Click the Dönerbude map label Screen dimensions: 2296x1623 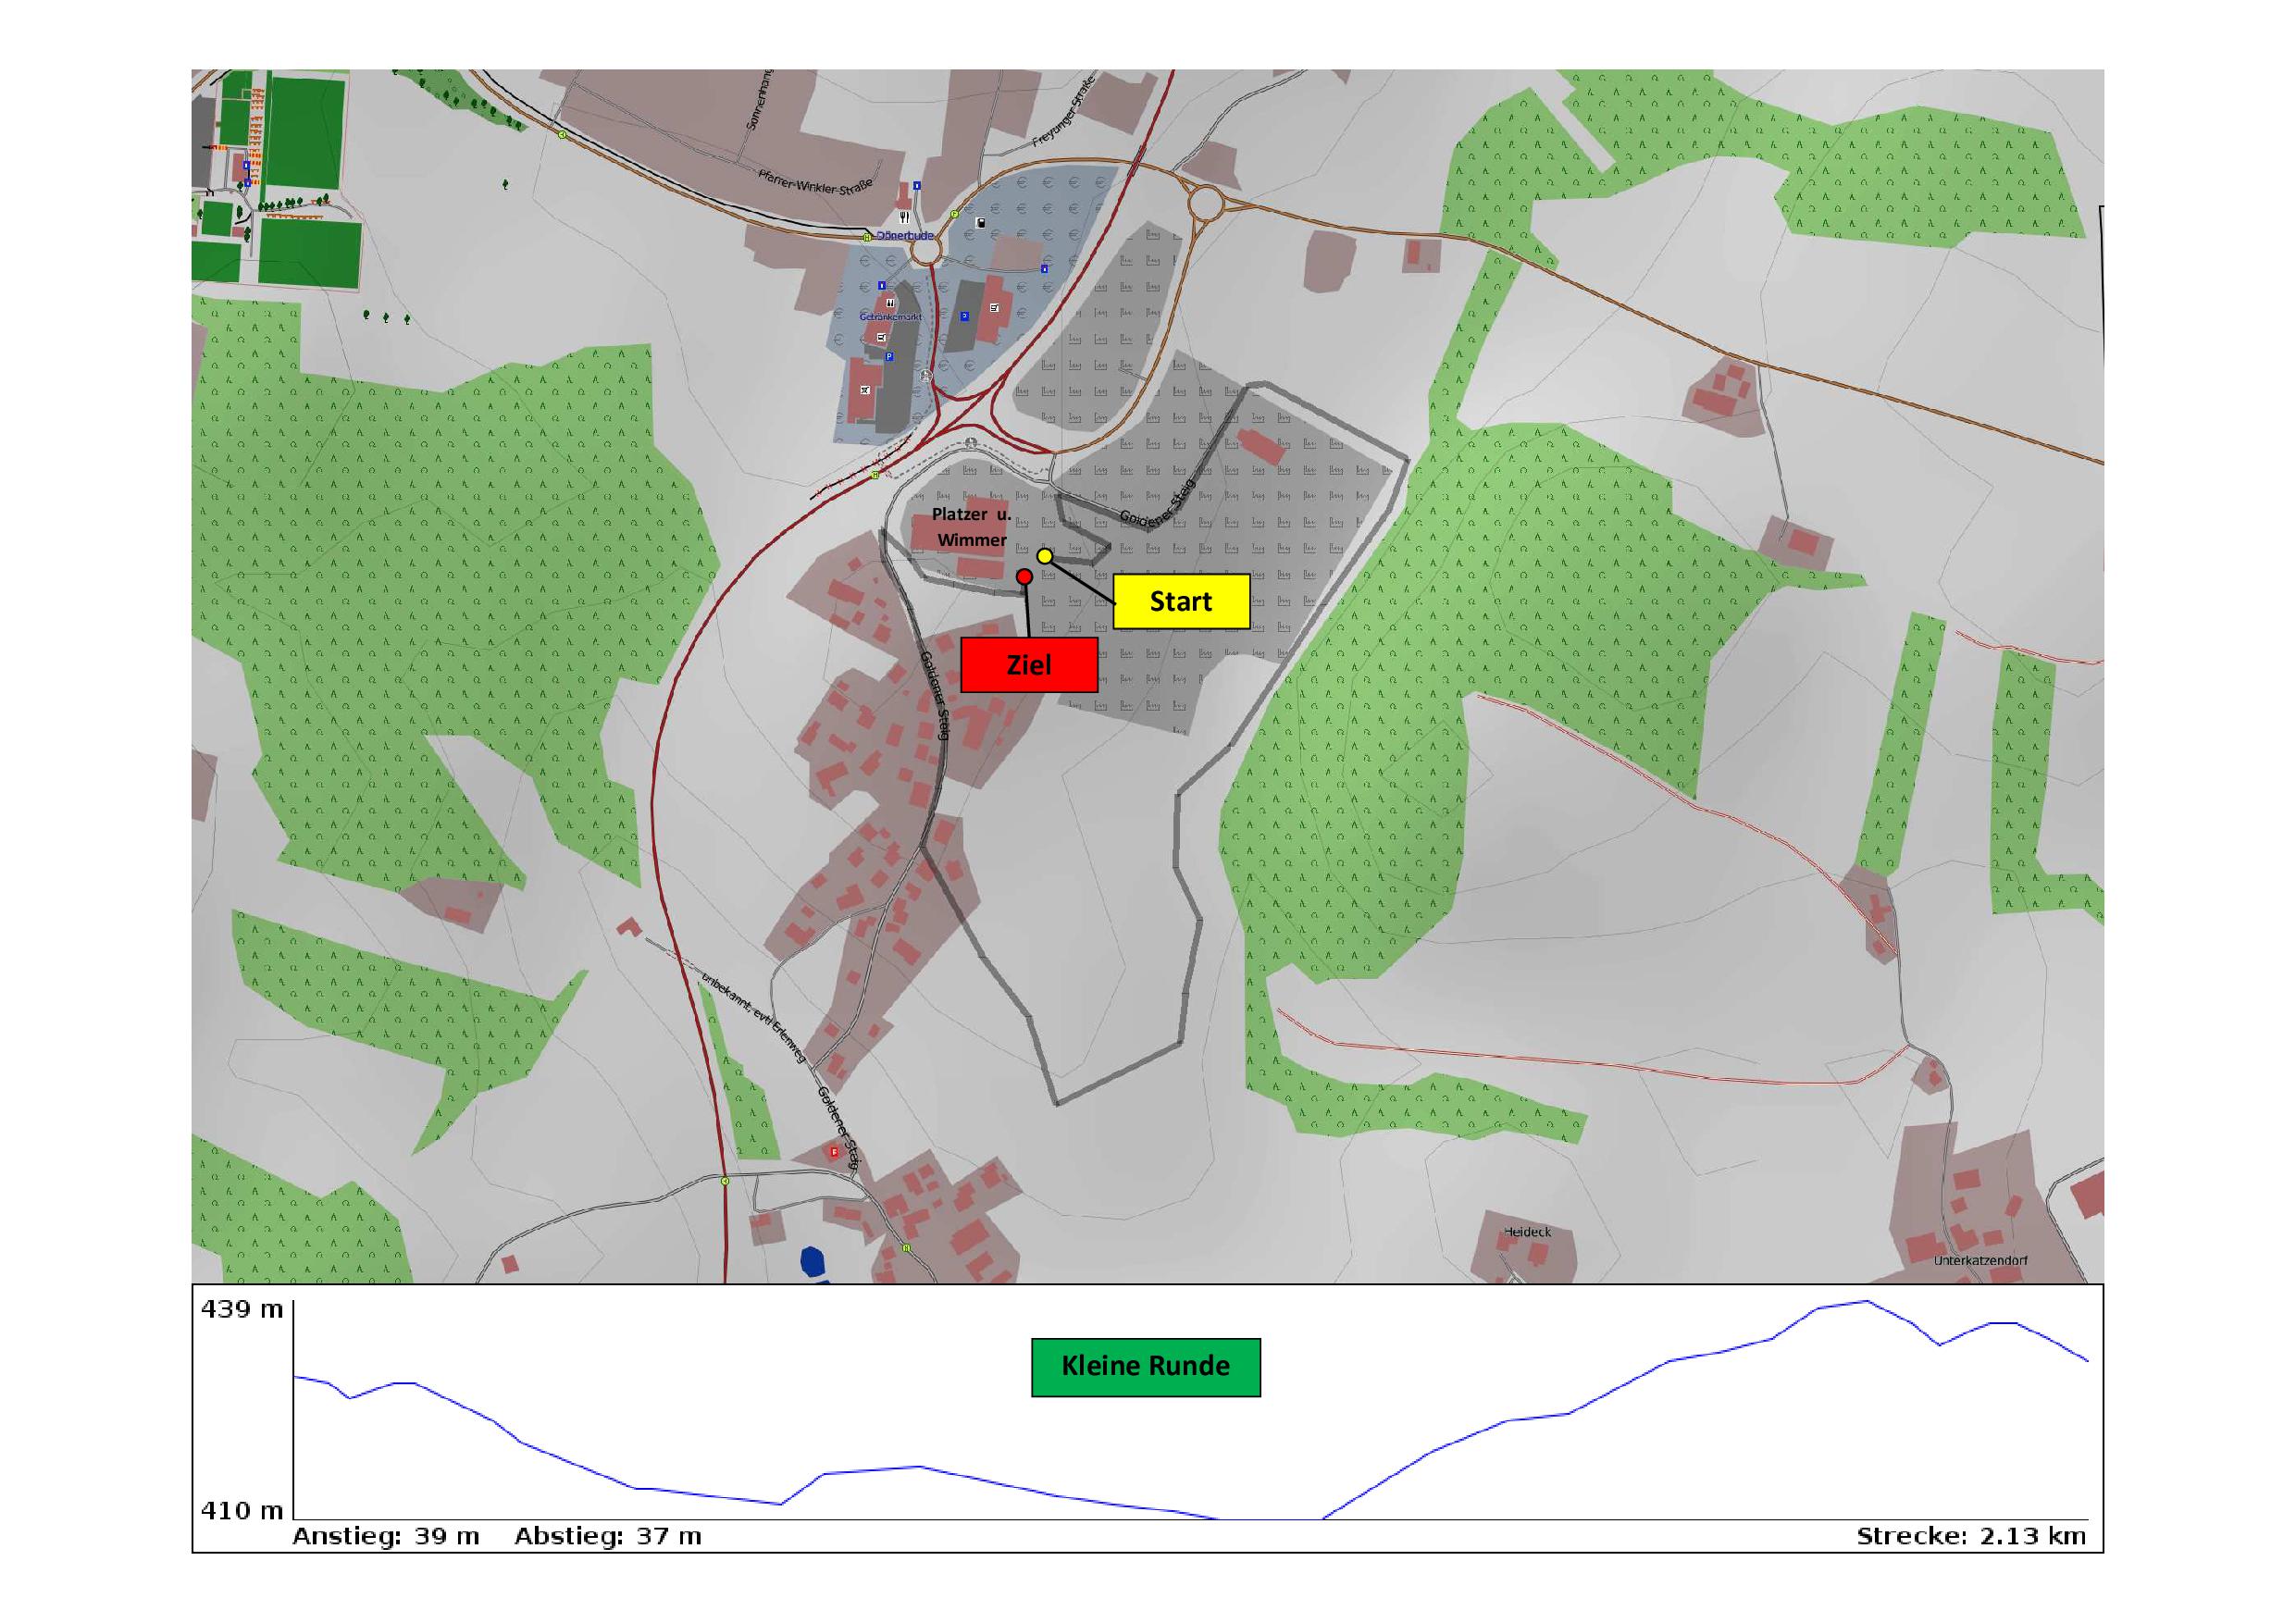[905, 236]
